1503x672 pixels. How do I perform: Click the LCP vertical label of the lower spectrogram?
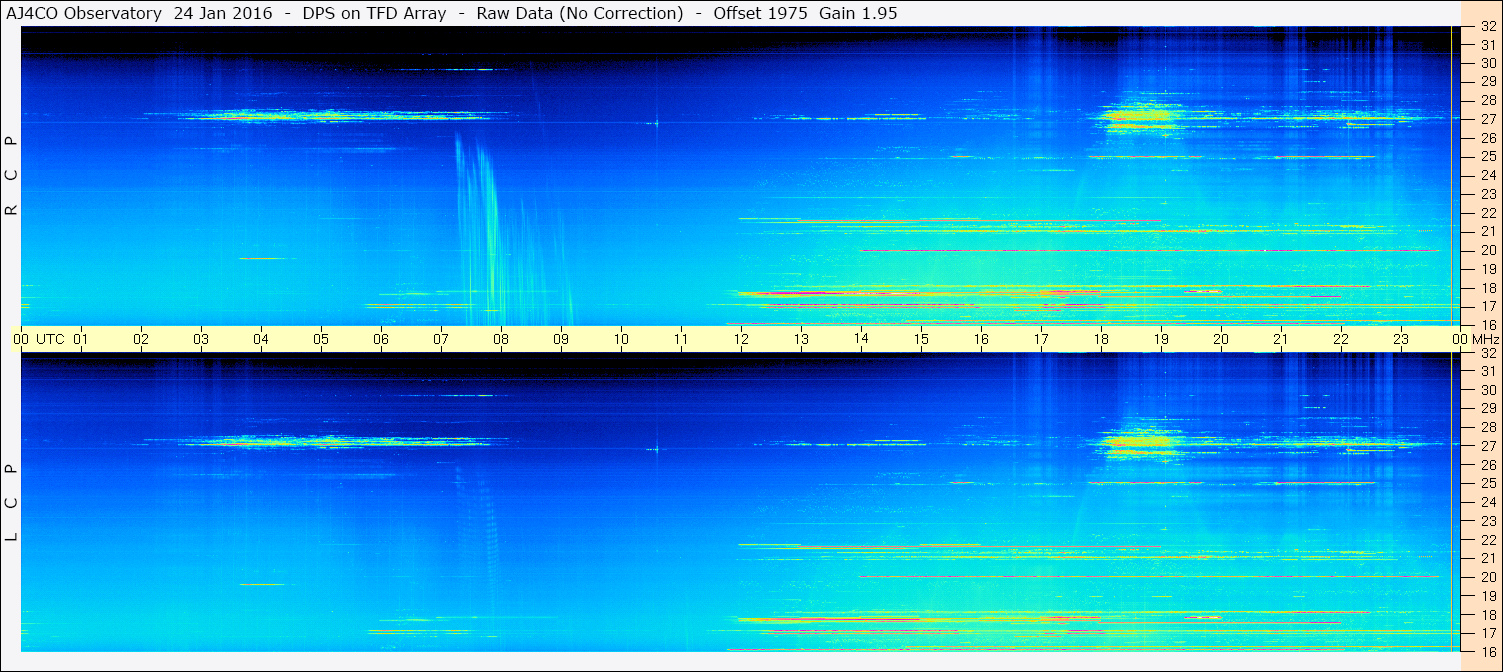coord(11,503)
